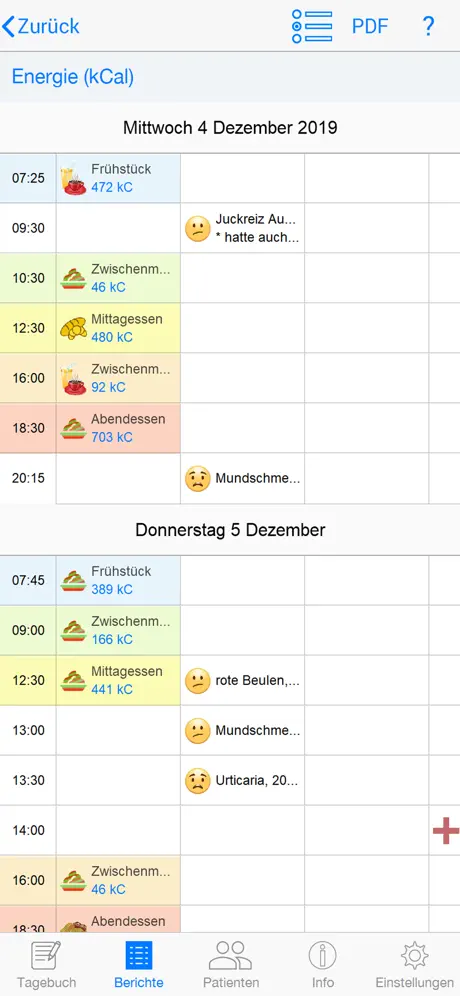
Task: Open the 20:15 Mundschmerzen symptom entry
Action: (242, 478)
